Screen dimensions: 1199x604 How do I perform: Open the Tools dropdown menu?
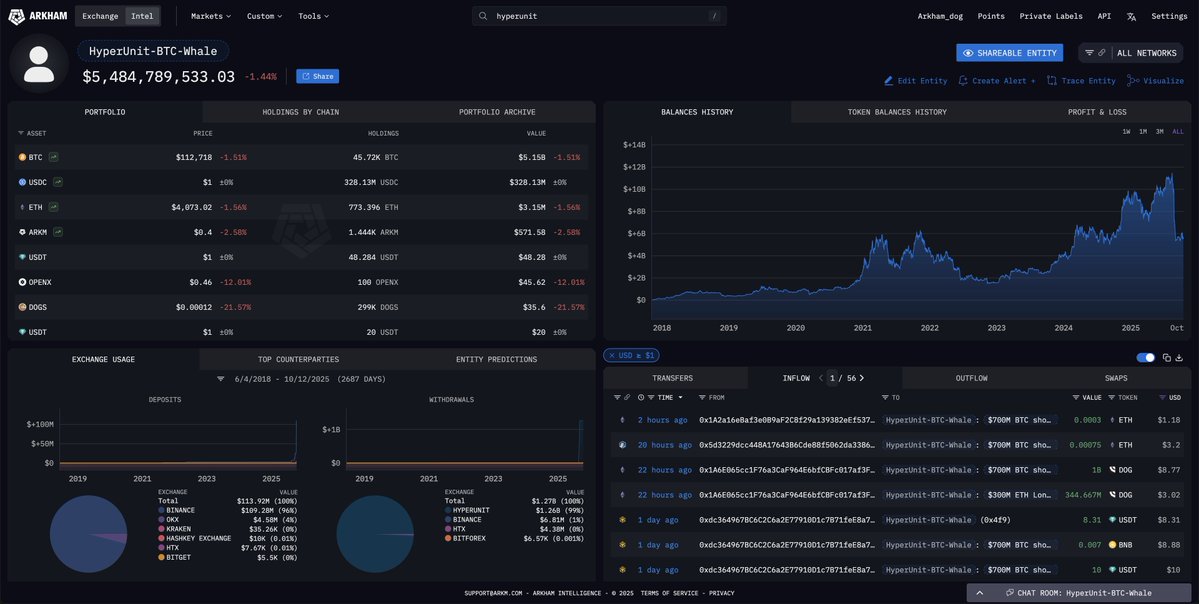point(313,16)
